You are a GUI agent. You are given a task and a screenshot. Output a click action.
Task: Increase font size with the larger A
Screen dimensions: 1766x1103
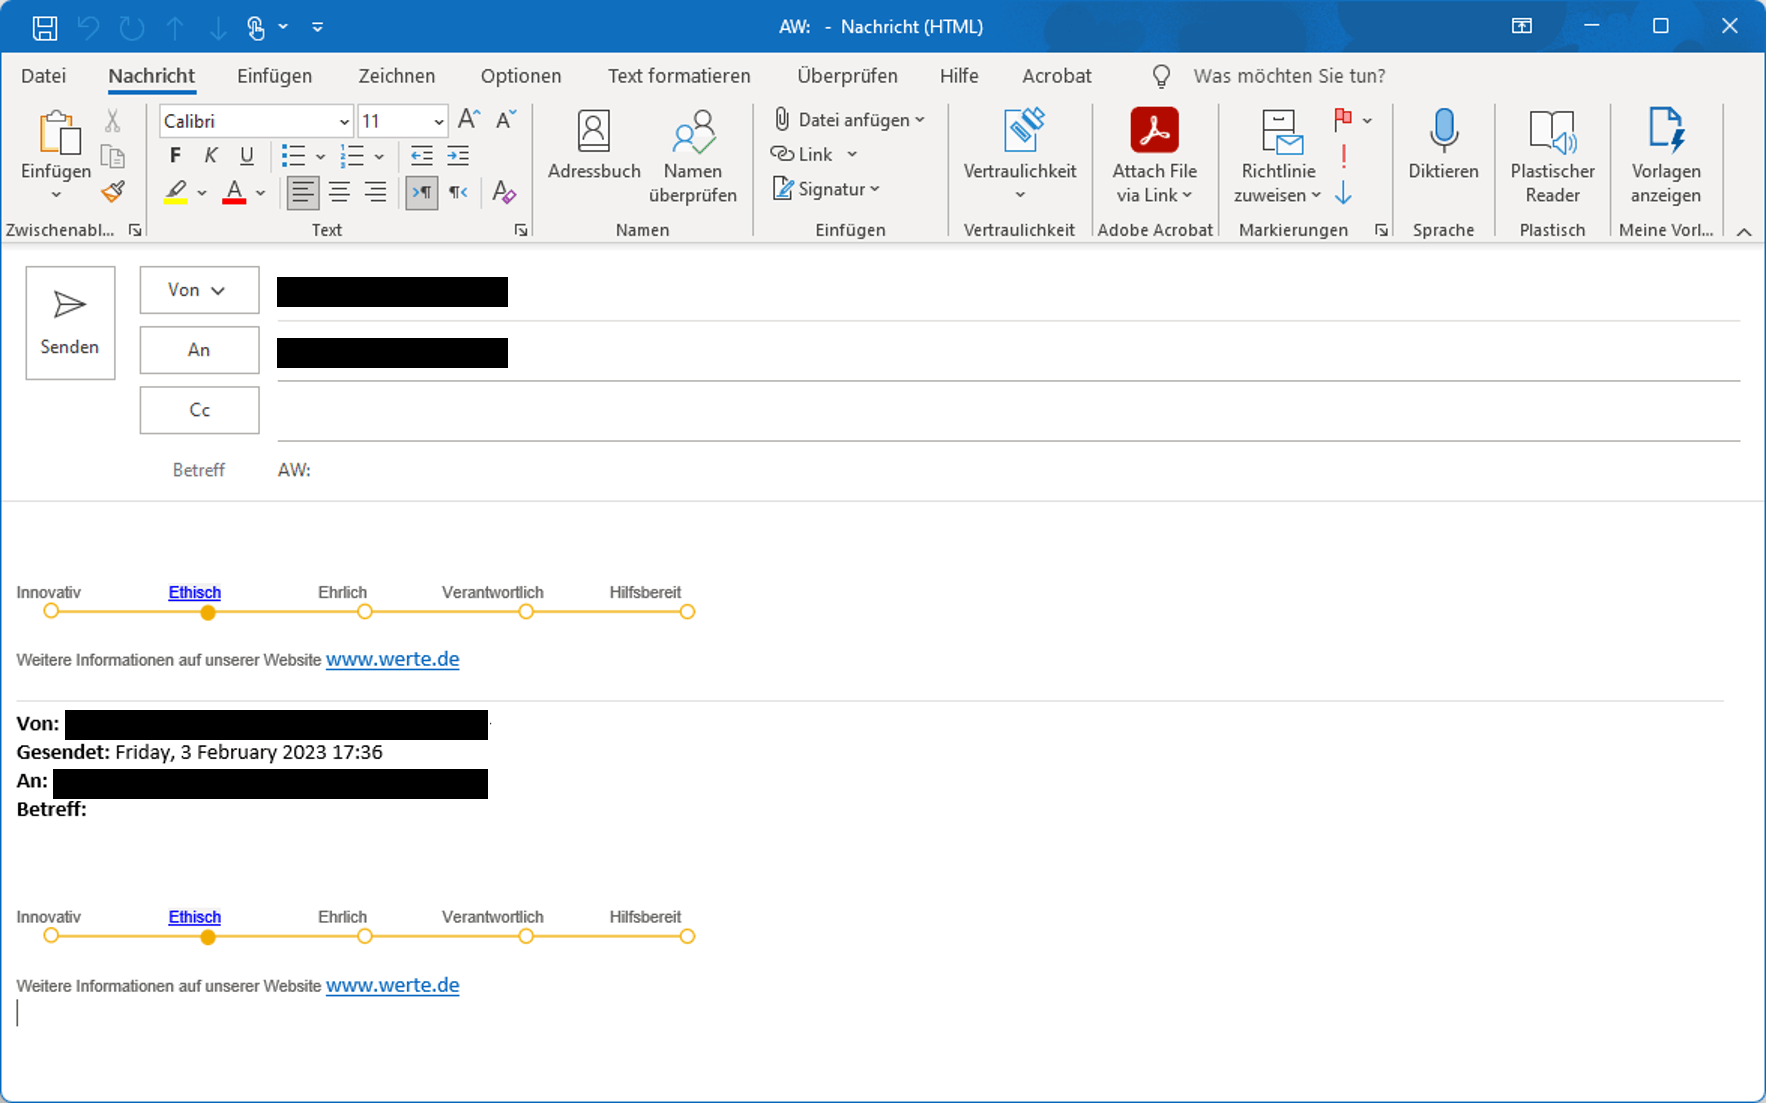click(x=468, y=120)
